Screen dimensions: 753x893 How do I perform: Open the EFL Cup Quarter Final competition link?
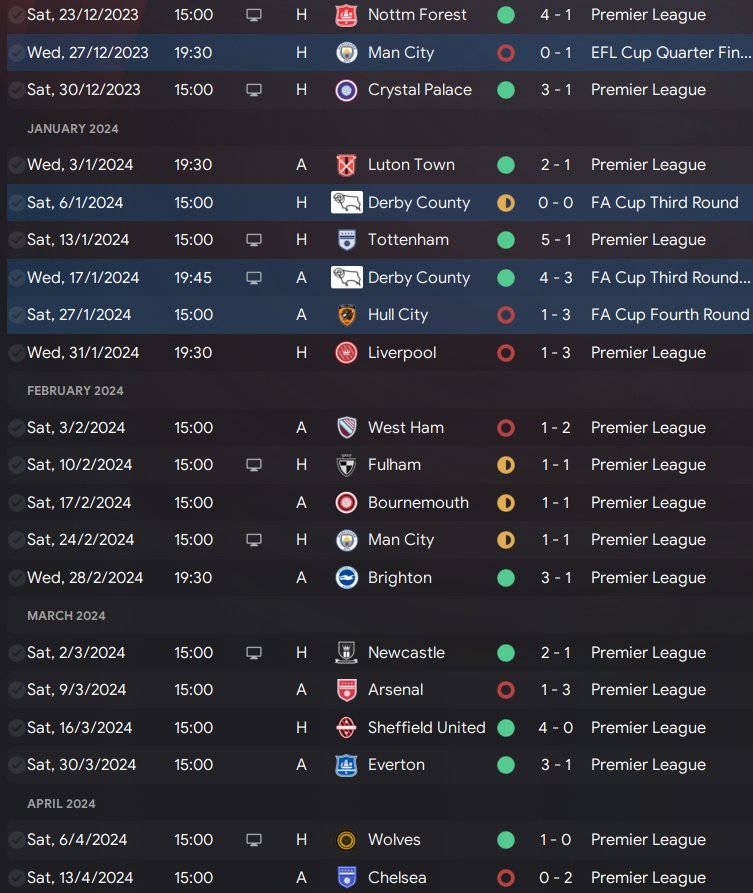pos(669,53)
